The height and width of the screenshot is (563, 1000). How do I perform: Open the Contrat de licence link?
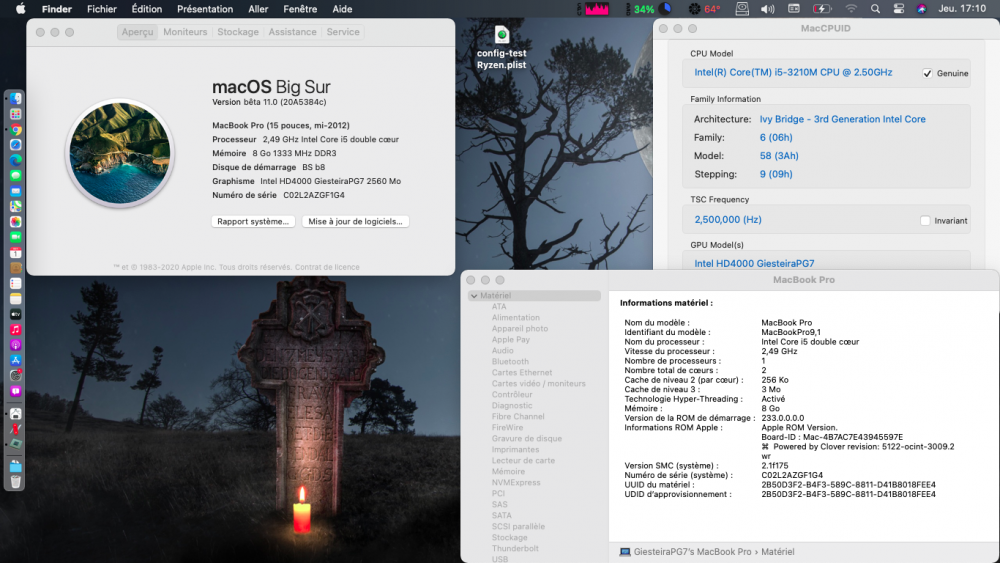point(327,267)
